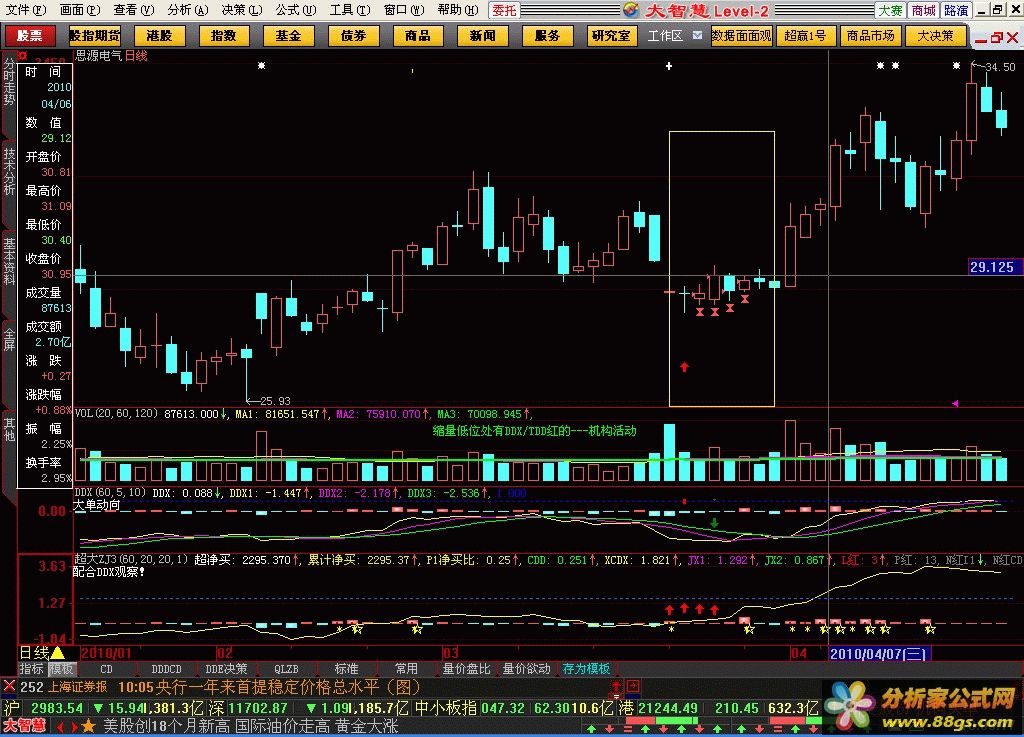Image resolution: width=1024 pixels, height=737 pixels.
Task: Click the 委托 trading button
Action: 505,10
